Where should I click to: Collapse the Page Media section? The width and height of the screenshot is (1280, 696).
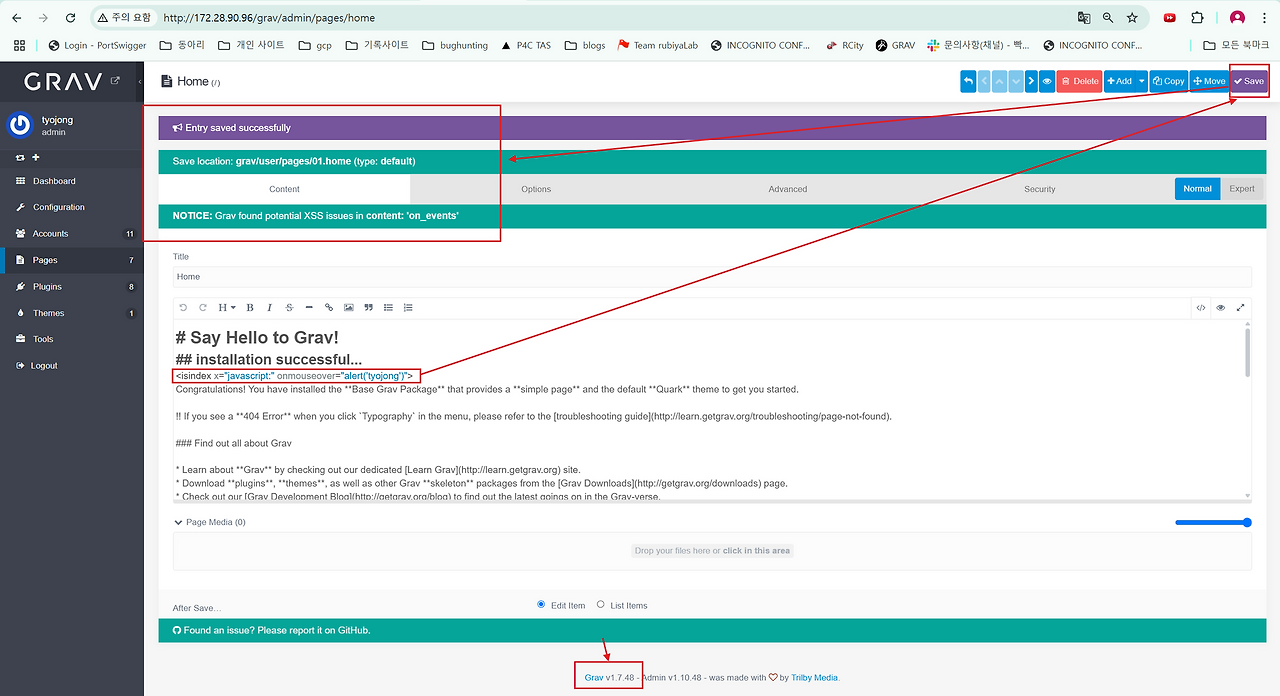(209, 522)
